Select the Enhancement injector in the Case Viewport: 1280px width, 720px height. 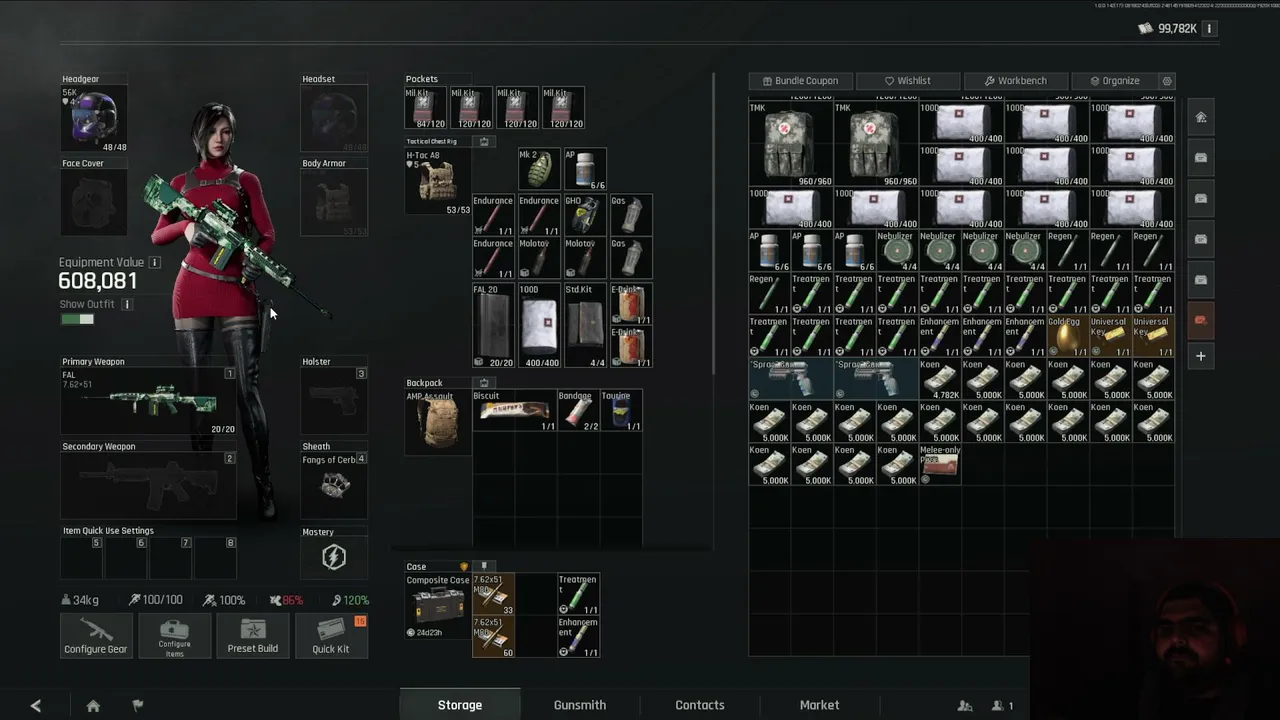[x=578, y=637]
